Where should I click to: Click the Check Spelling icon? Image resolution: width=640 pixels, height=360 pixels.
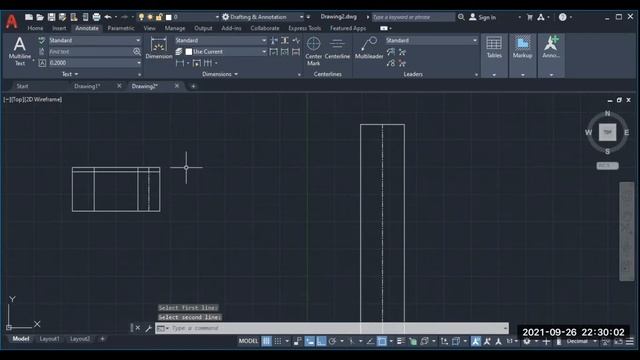pyautogui.click(x=42, y=40)
